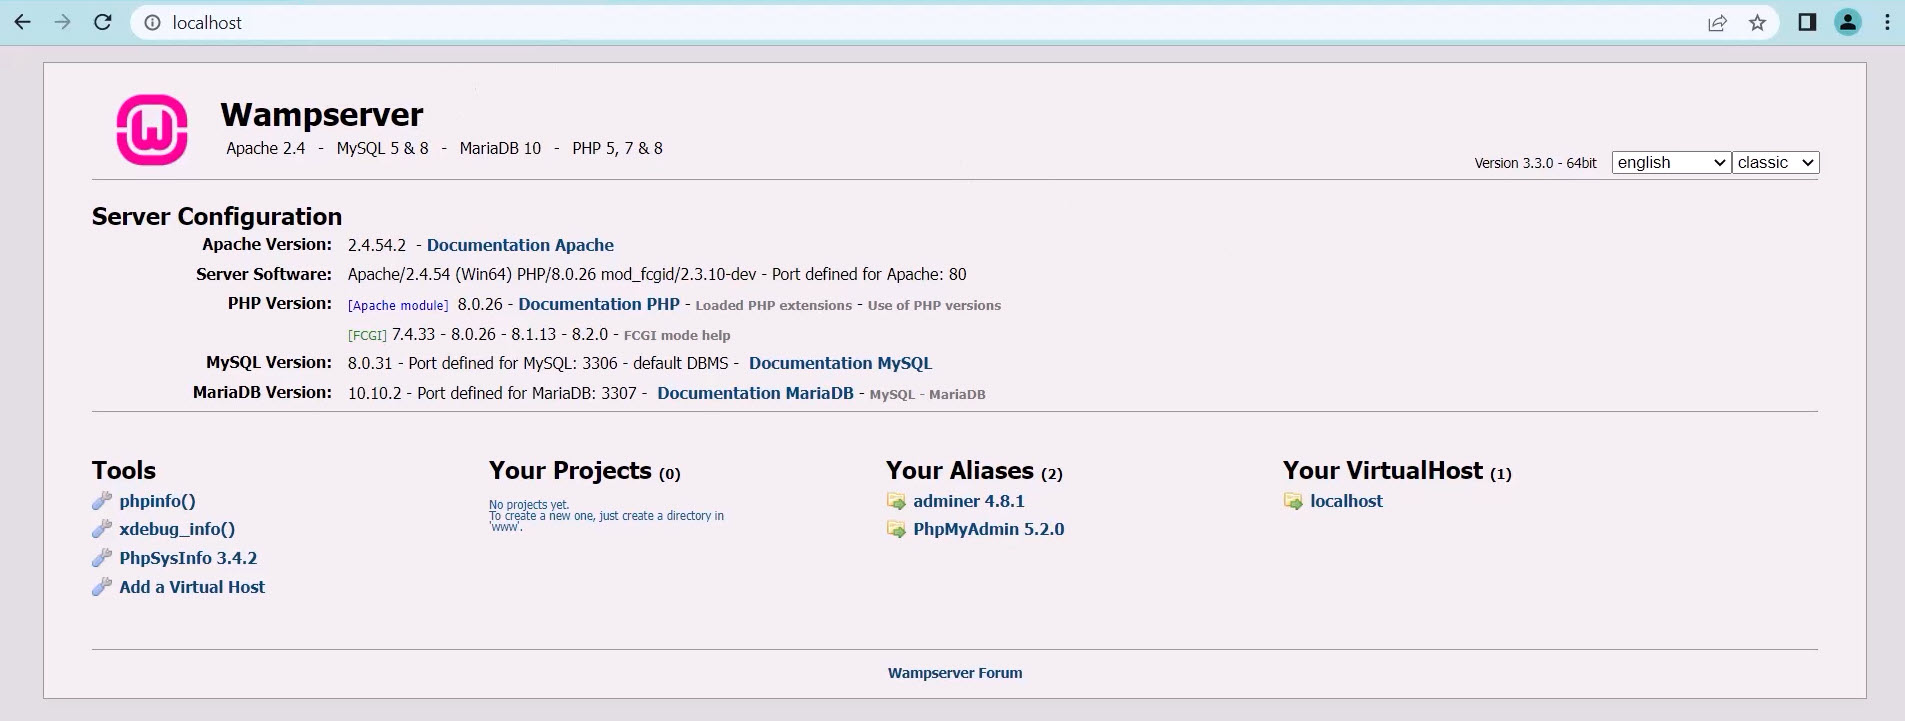Image resolution: width=1905 pixels, height=721 pixels.
Task: Open phpinfo() tool
Action: tap(157, 501)
